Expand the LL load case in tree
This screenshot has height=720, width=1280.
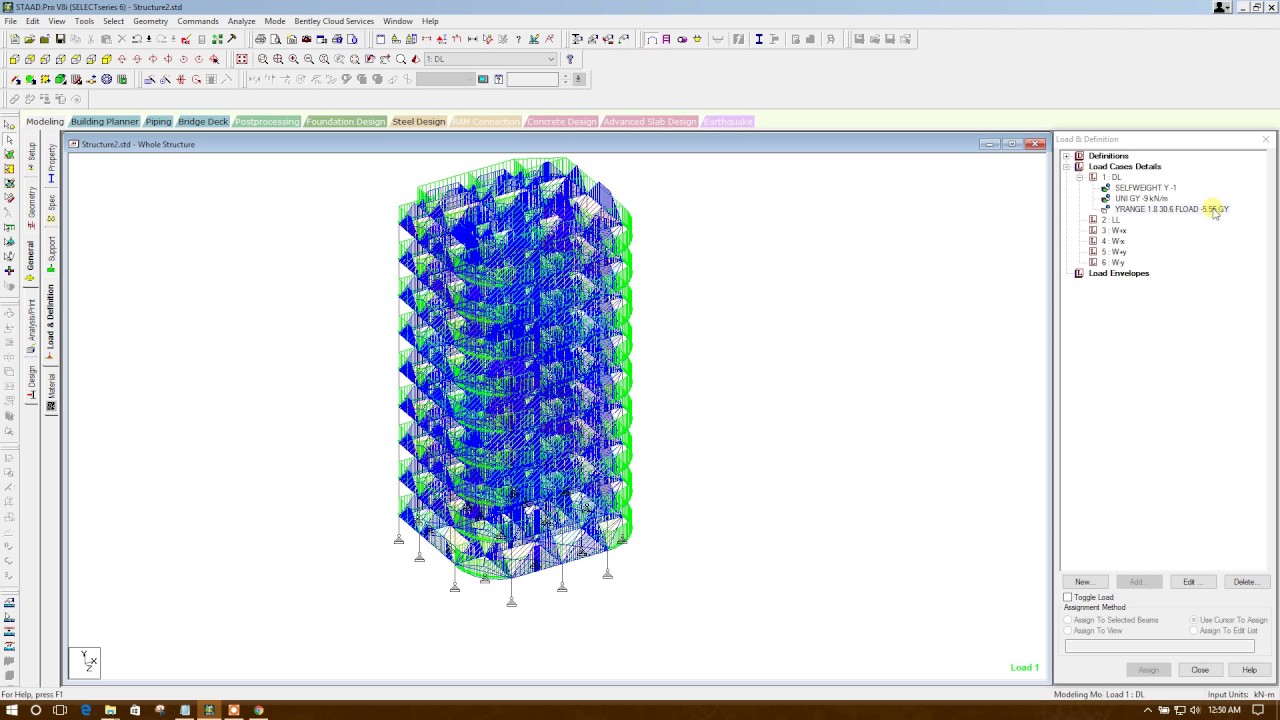(1093, 219)
